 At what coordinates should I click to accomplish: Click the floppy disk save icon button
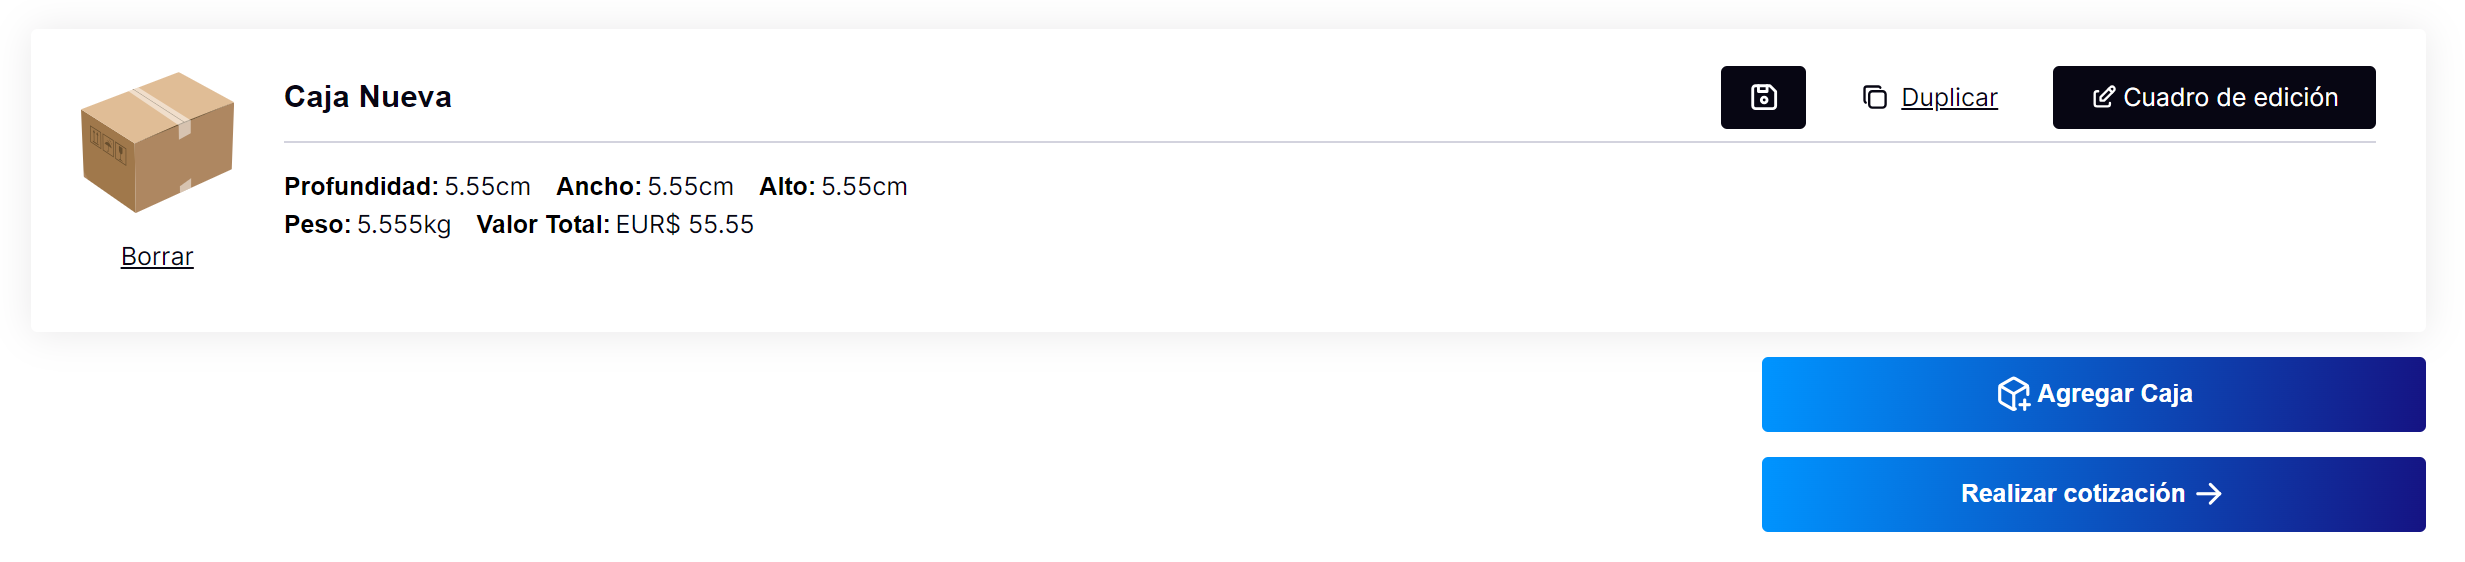point(1763,97)
